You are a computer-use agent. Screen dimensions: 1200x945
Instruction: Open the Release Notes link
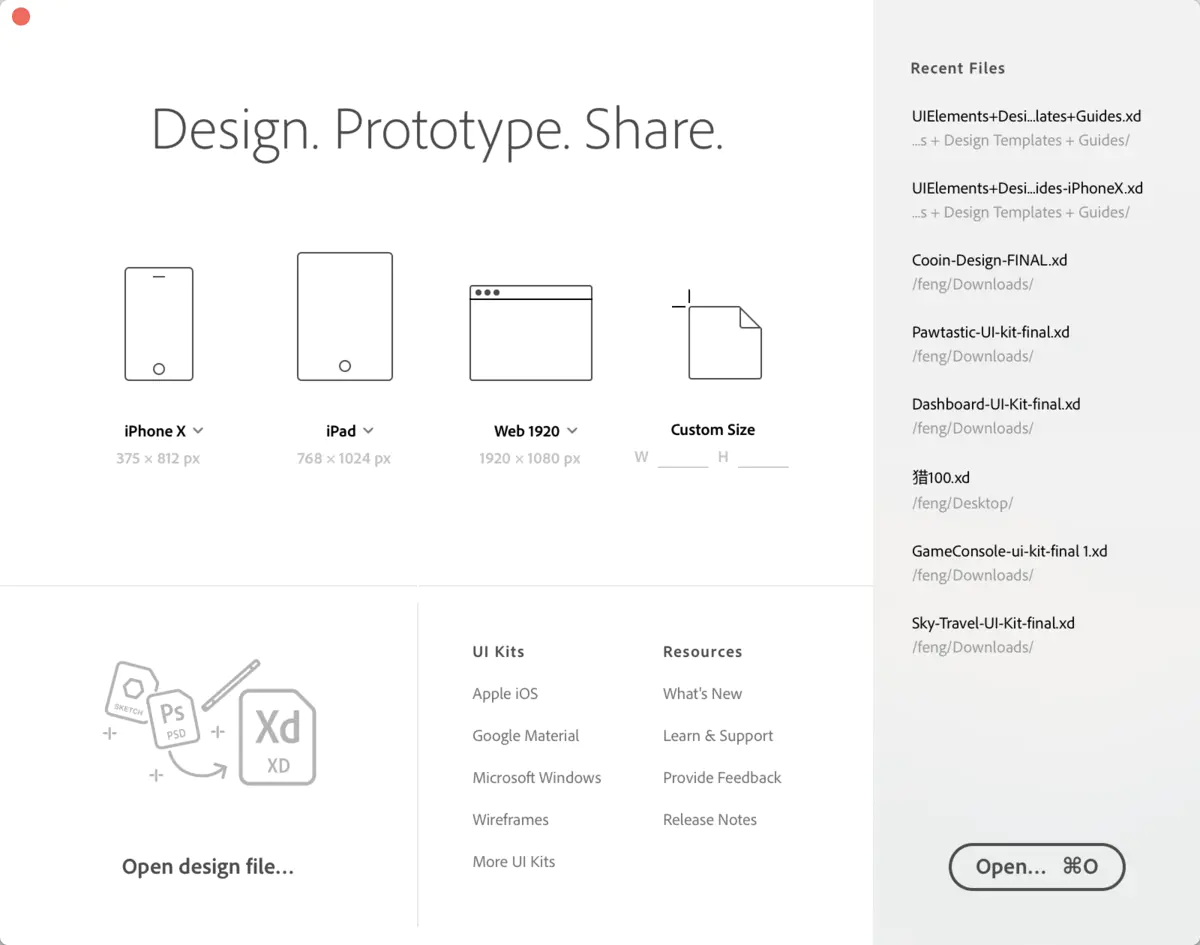point(710,820)
